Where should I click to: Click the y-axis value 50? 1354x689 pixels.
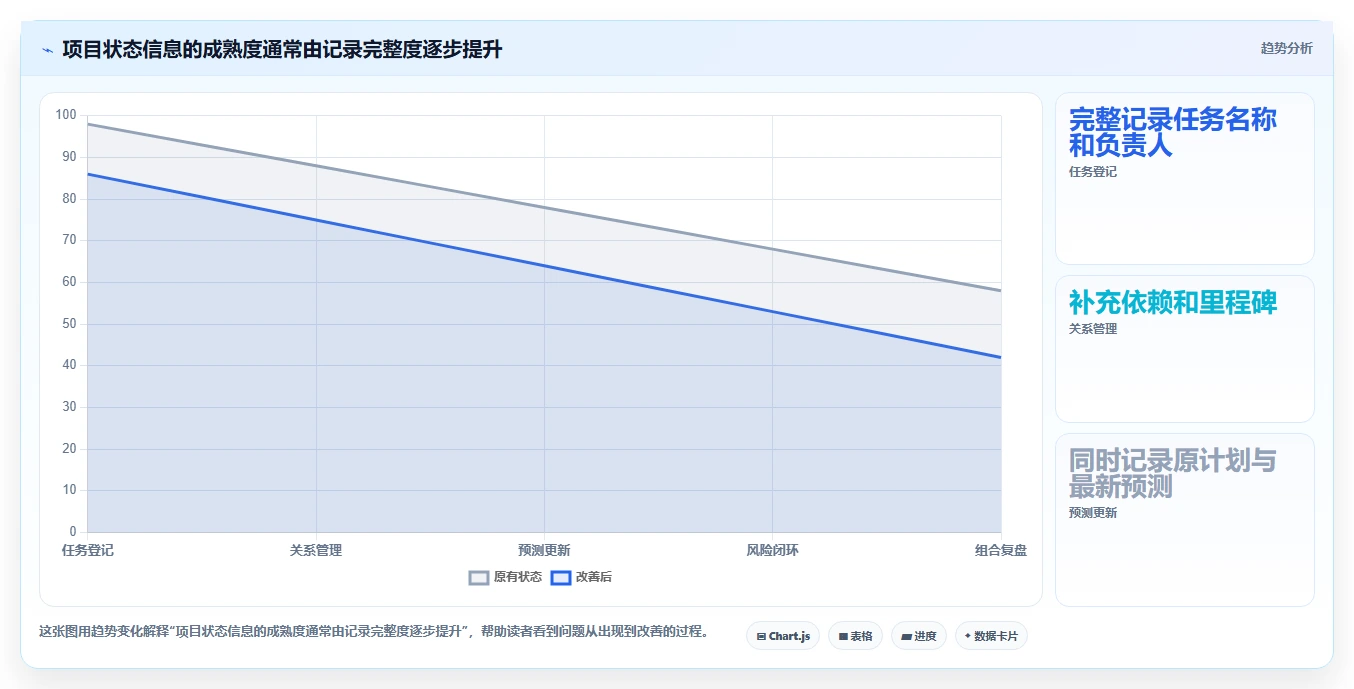click(69, 324)
